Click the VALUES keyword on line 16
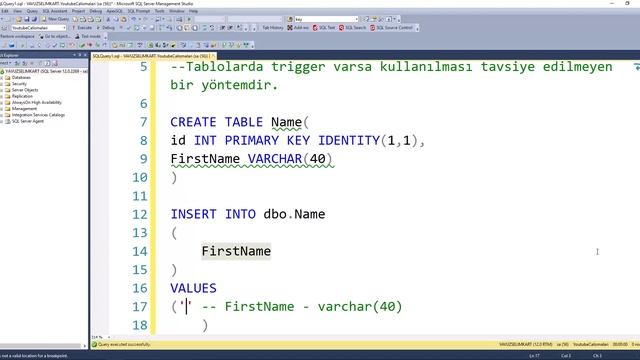640x360 pixels. click(193, 288)
